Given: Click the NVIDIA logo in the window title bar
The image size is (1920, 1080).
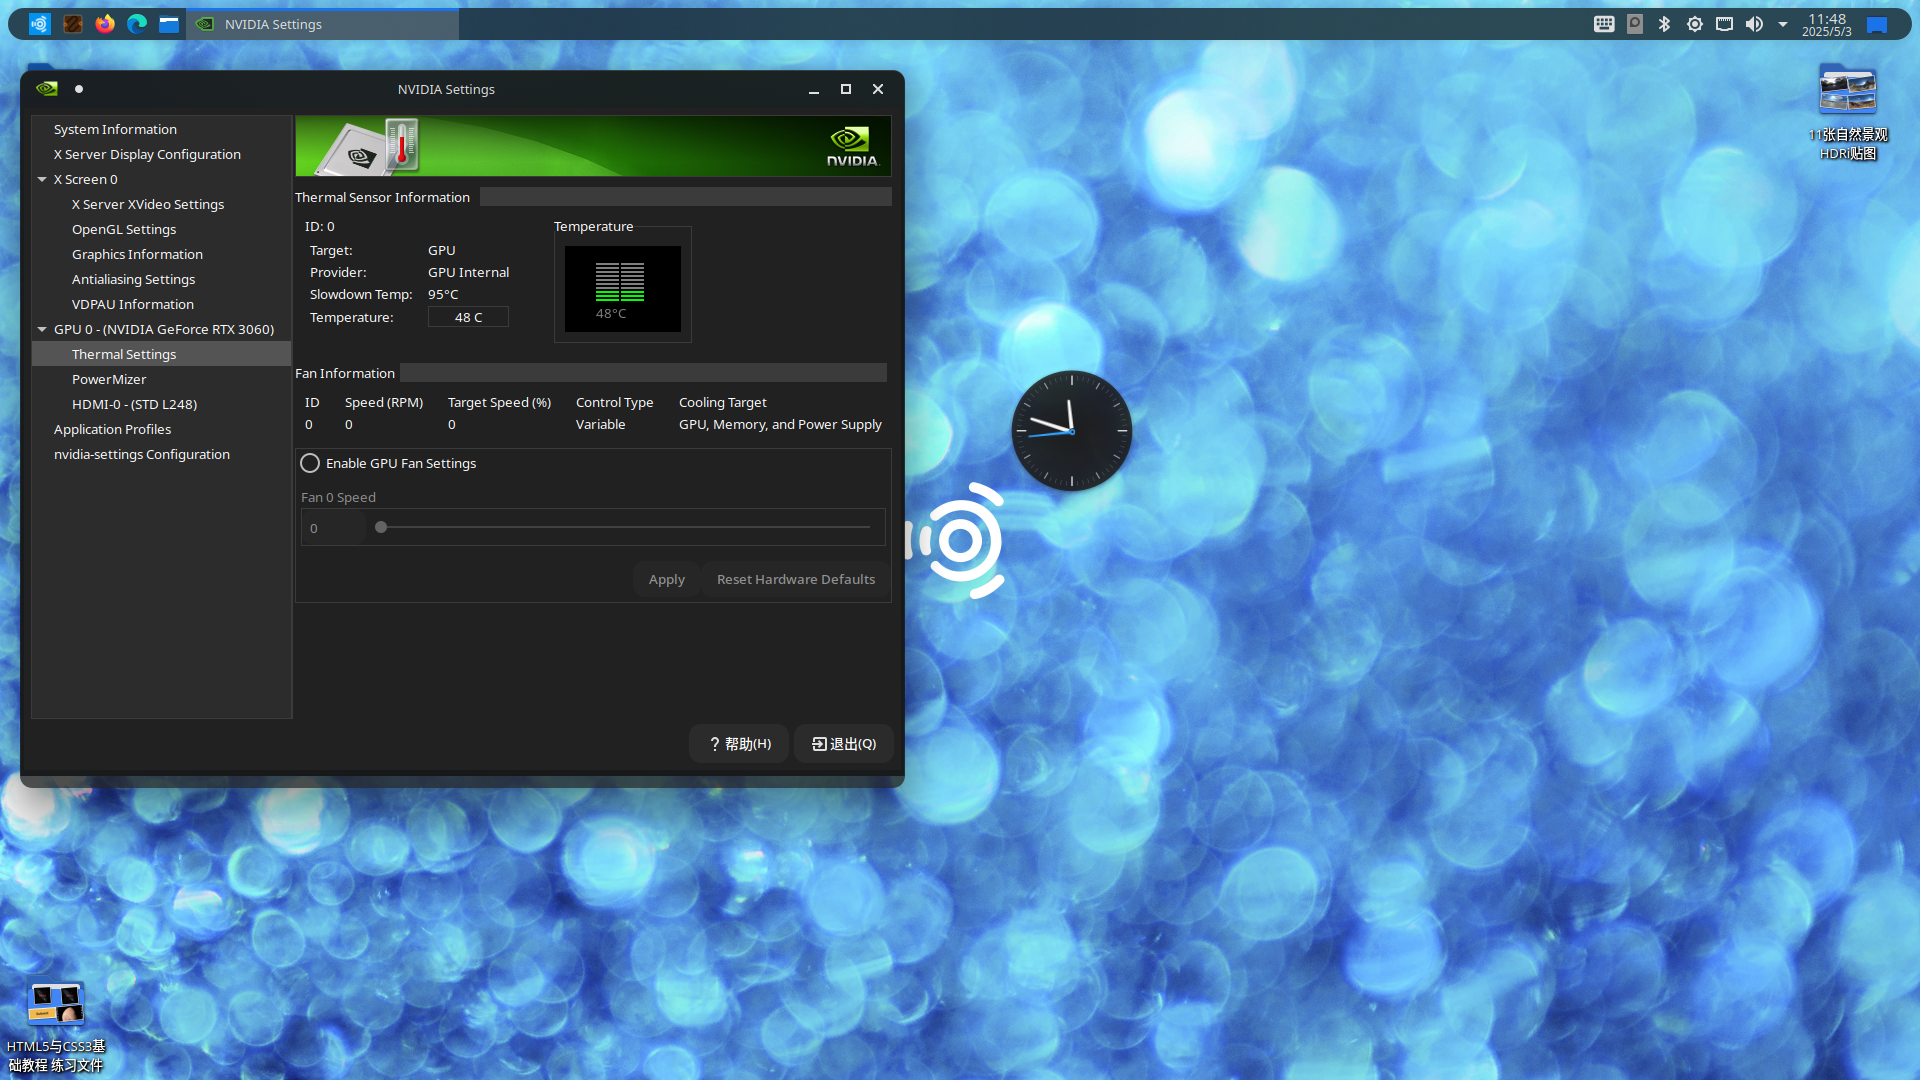Looking at the screenshot, I should 47,89.
